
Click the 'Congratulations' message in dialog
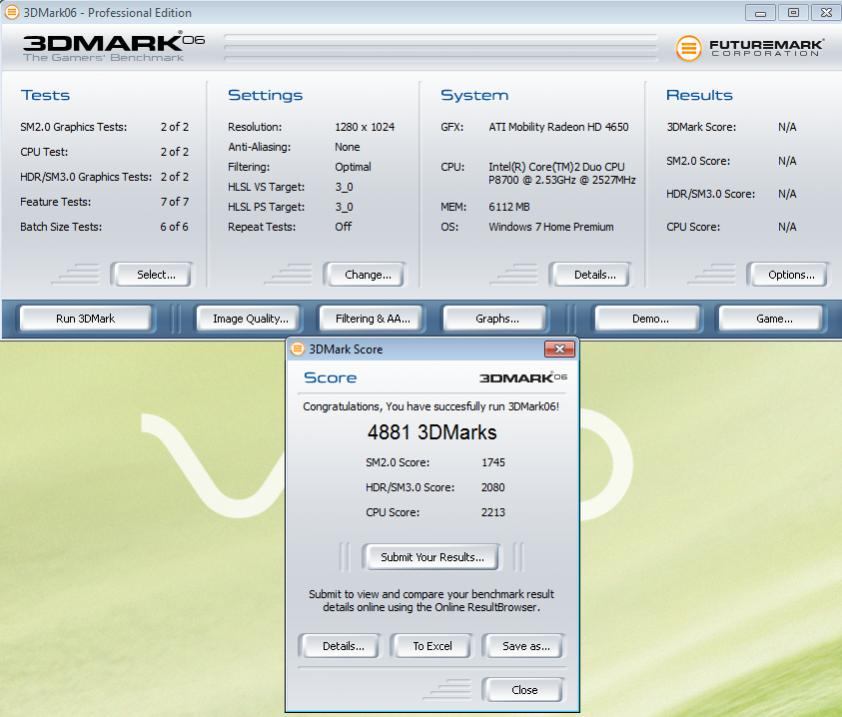tap(431, 407)
